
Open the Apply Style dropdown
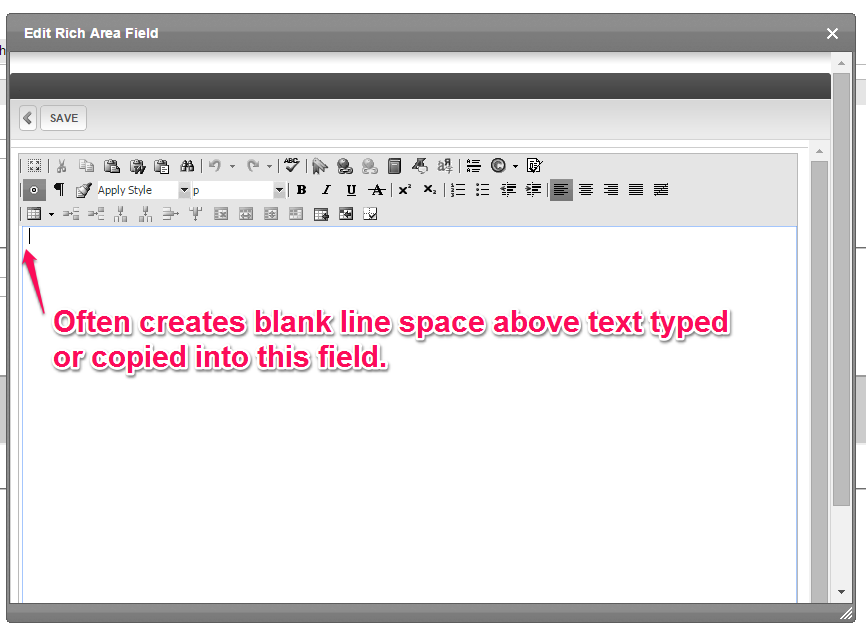[x=184, y=190]
